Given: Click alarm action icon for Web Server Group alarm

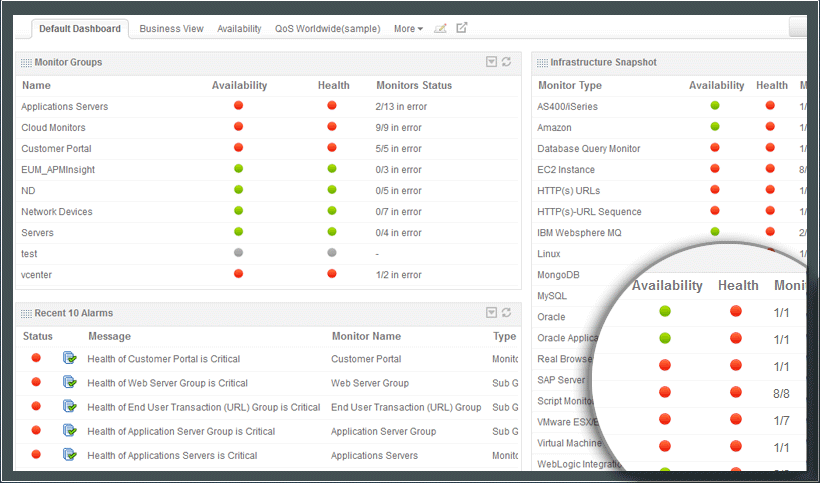Looking at the screenshot, I should [70, 382].
